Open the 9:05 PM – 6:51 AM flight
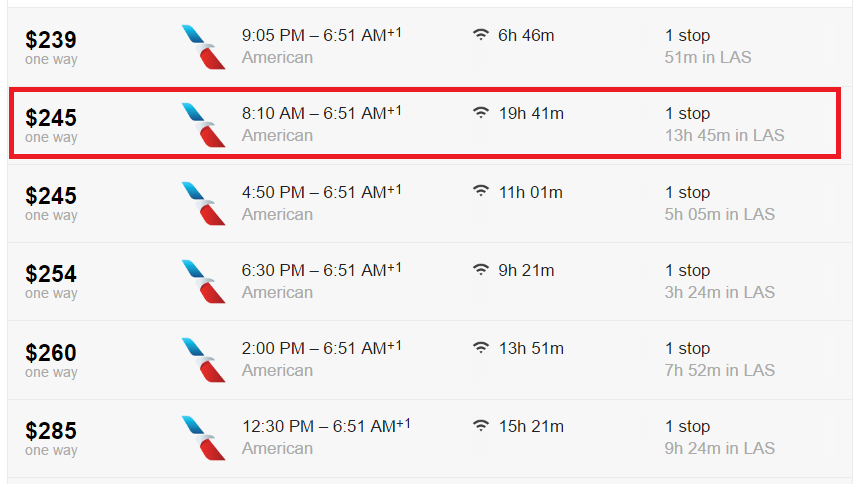Viewport: 860px width, 487px height. 322,35
